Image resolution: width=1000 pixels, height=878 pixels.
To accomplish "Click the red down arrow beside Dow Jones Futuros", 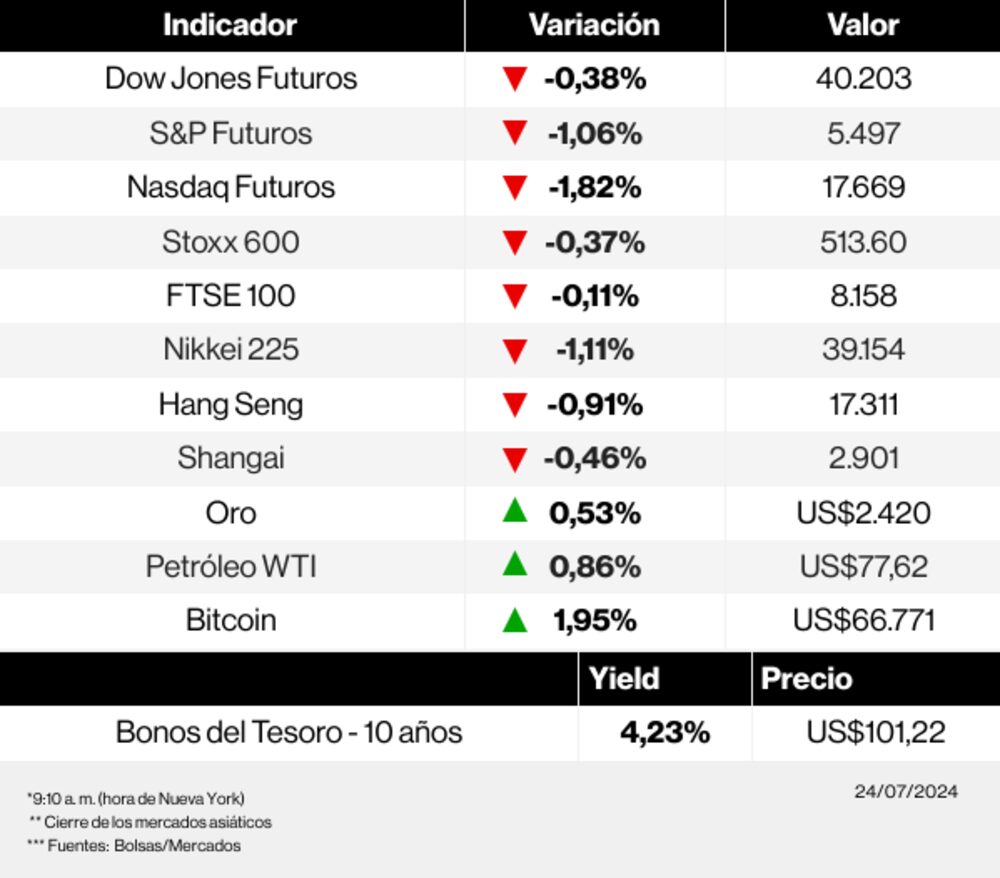I will tap(514, 79).
